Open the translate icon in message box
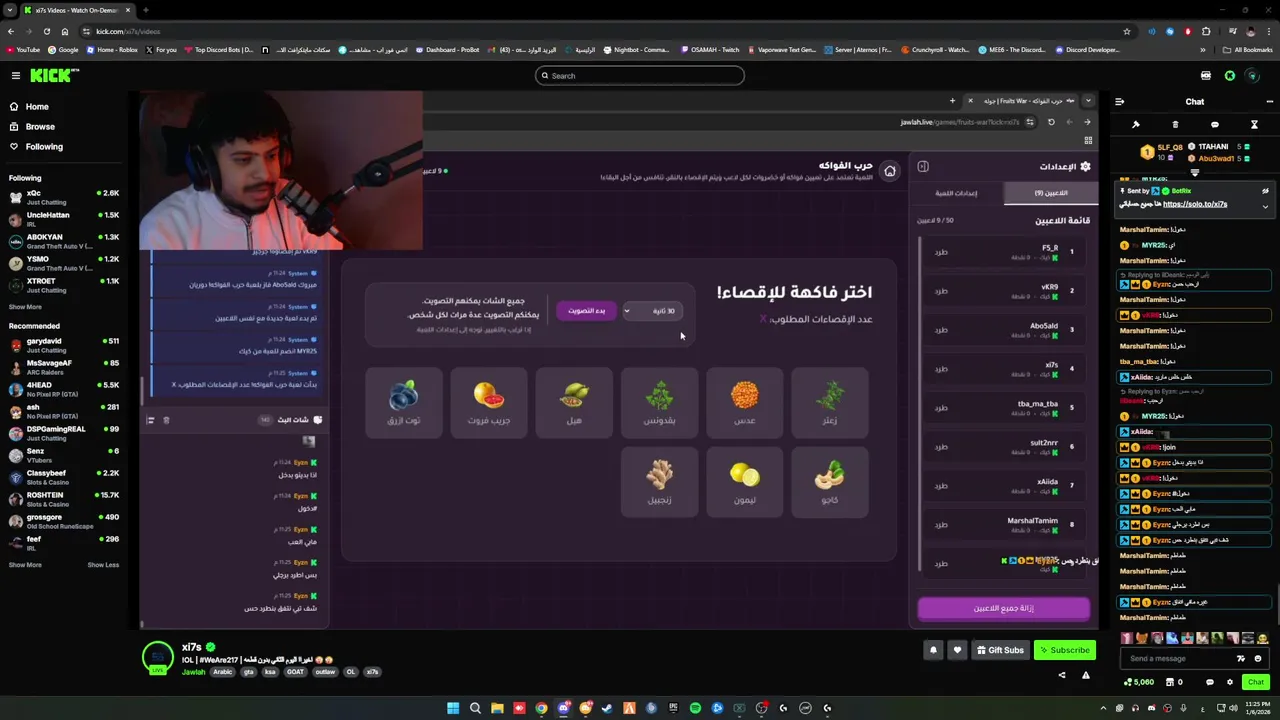1280x720 pixels. 1241,658
